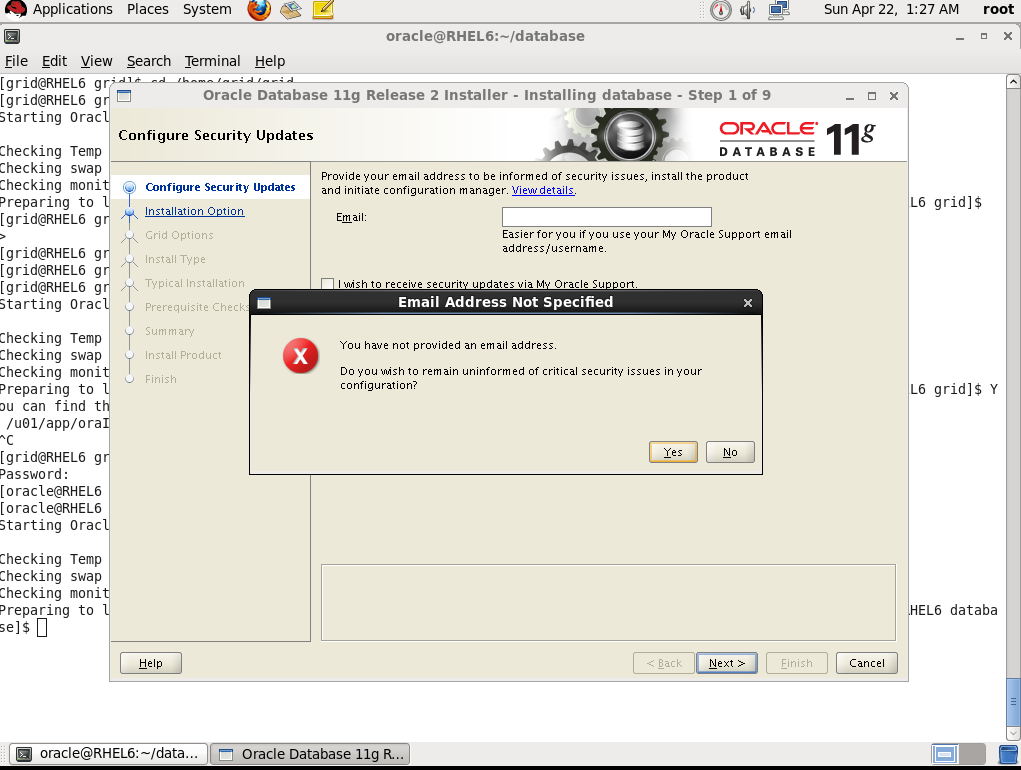Click the message area box in installer
Screen dimensions: 1021x770
point(608,603)
